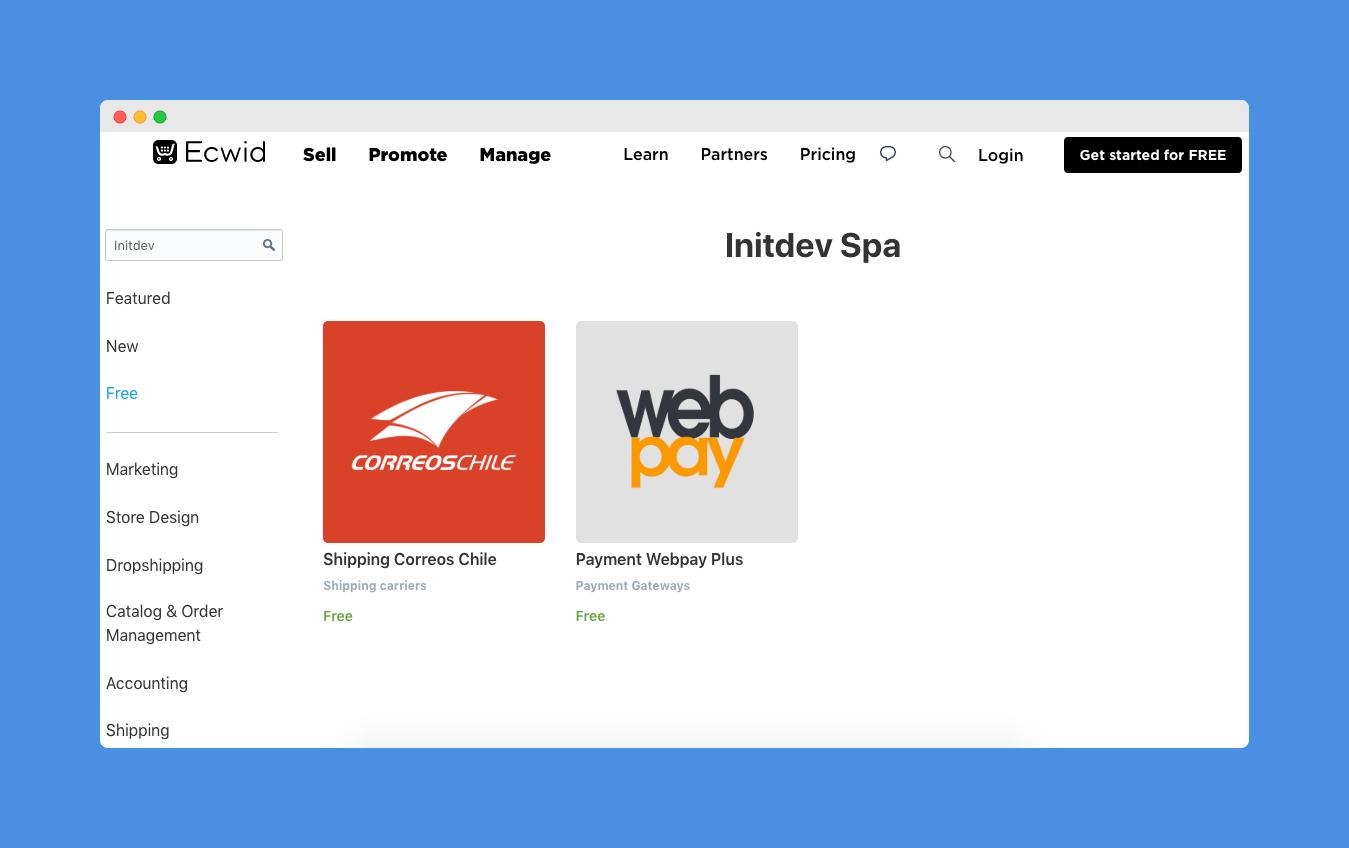Open the Webpay app thumbnail
The image size is (1349, 848).
[x=687, y=432]
